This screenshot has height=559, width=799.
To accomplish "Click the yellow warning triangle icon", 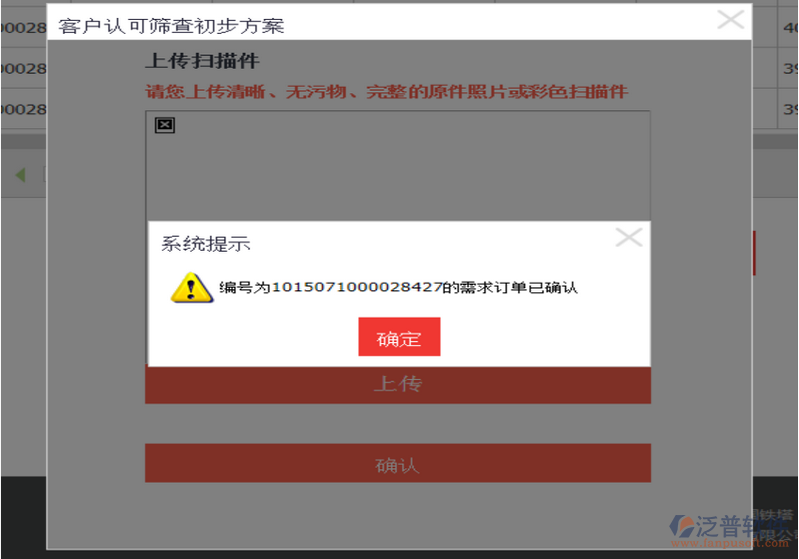I will click(x=191, y=288).
